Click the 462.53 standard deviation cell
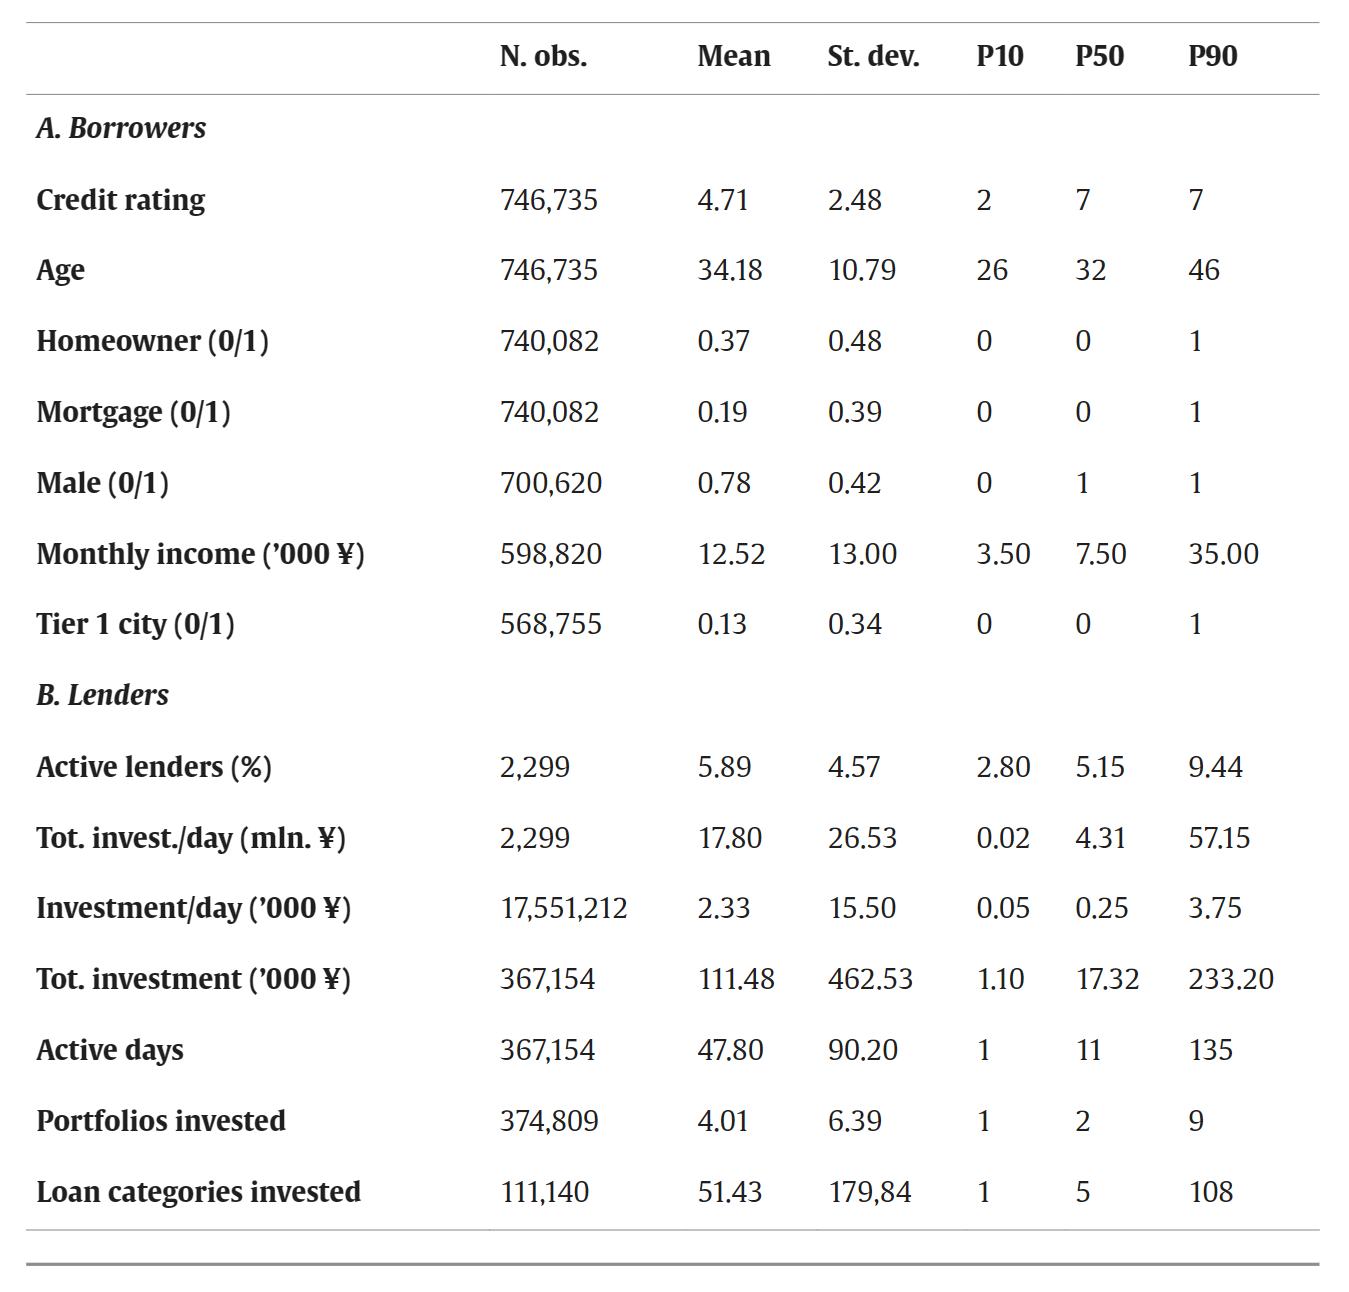This screenshot has height=1292, width=1349. [870, 979]
